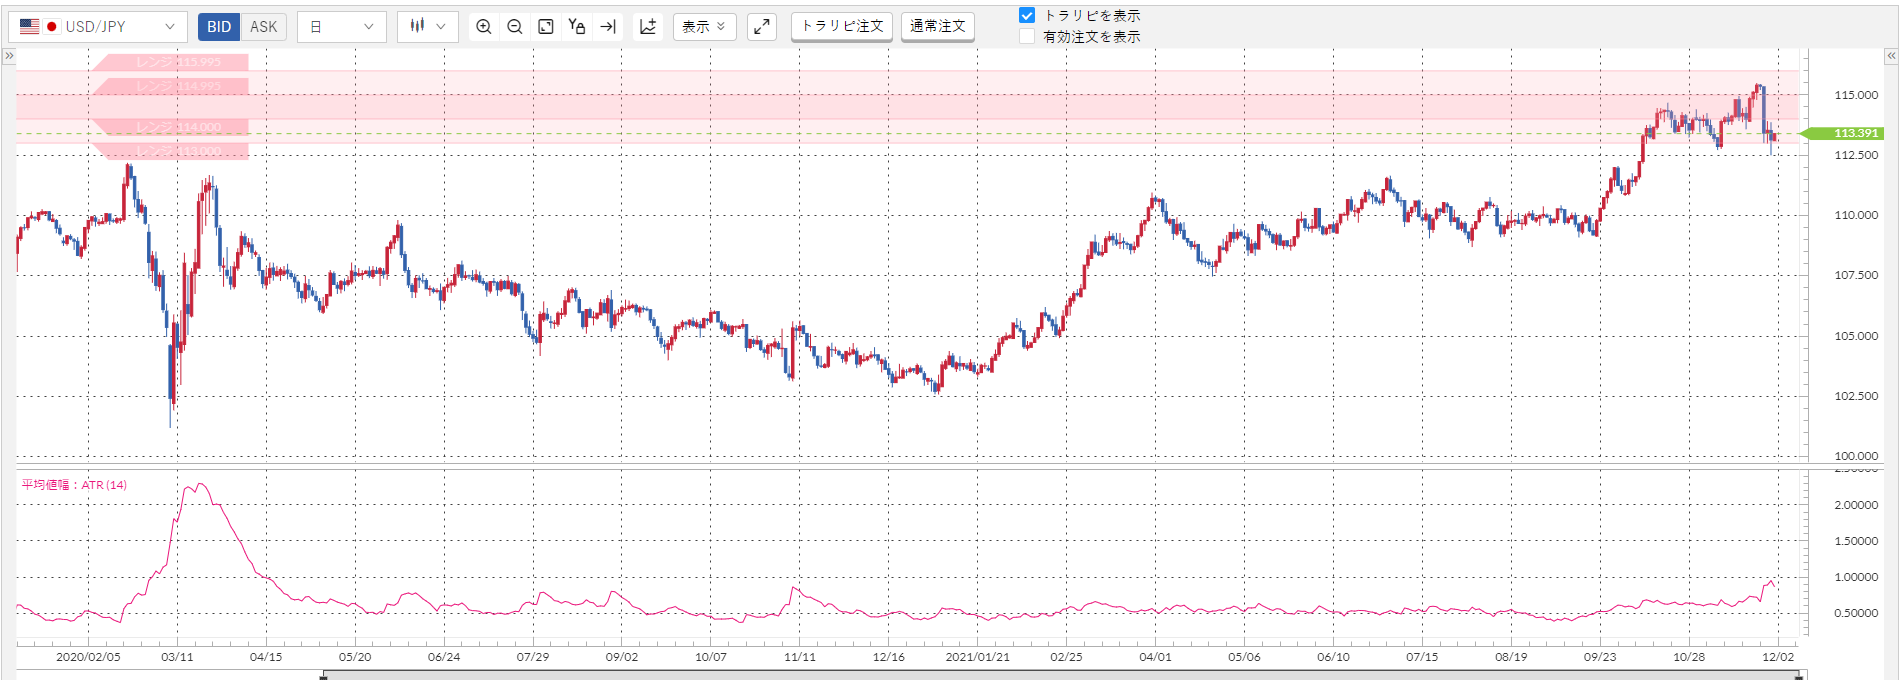Click the 2021/01/21 date axis label
This screenshot has height=680, width=1899.
[978, 657]
